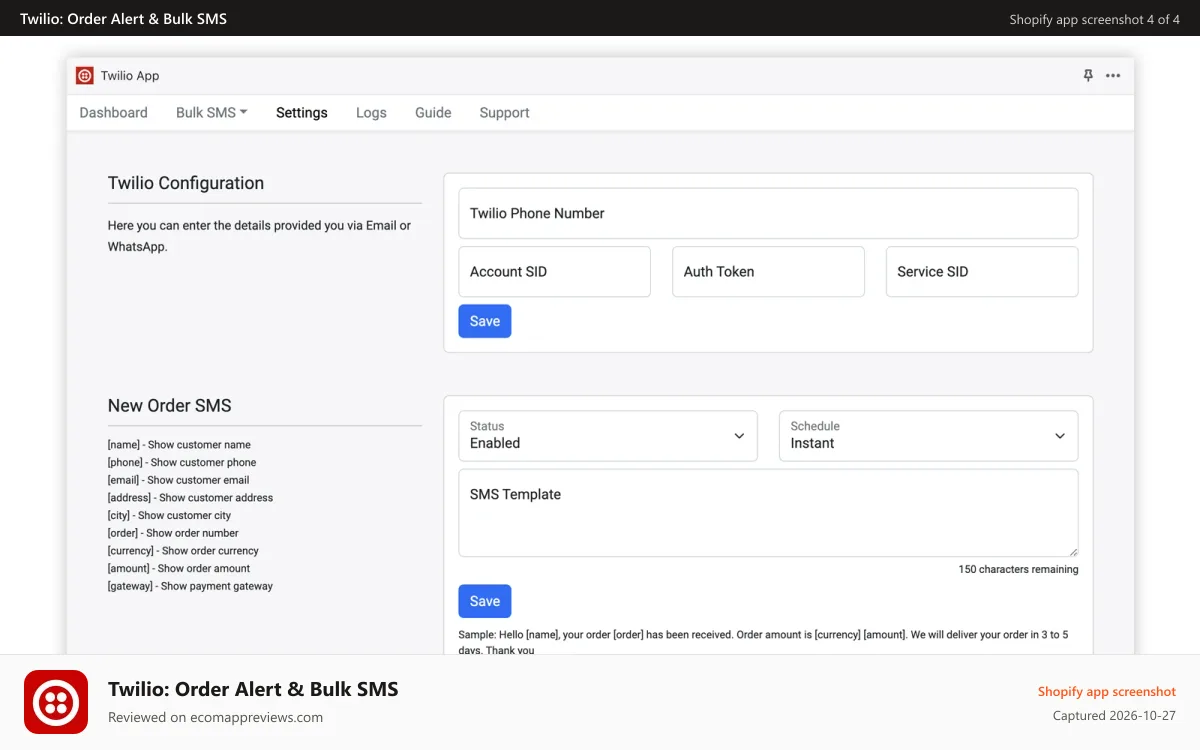This screenshot has height=750, width=1200.
Task: Focus the Twilio Phone Number field
Action: click(768, 213)
